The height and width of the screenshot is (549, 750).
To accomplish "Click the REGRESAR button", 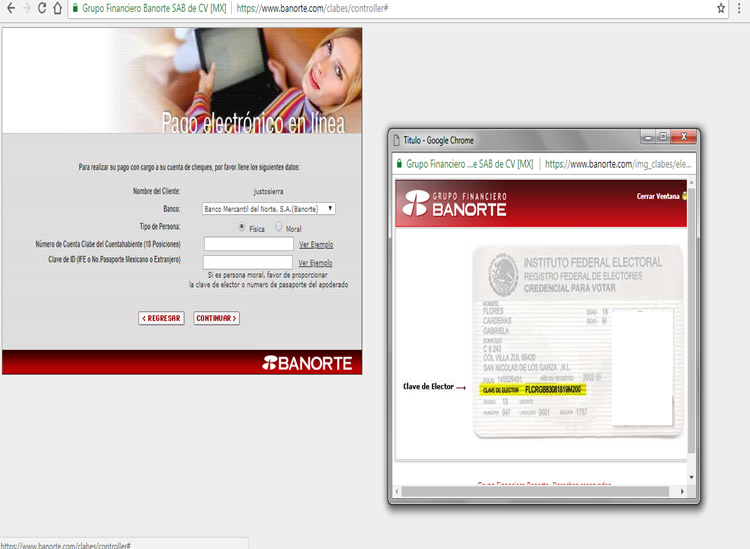I will pos(161,318).
